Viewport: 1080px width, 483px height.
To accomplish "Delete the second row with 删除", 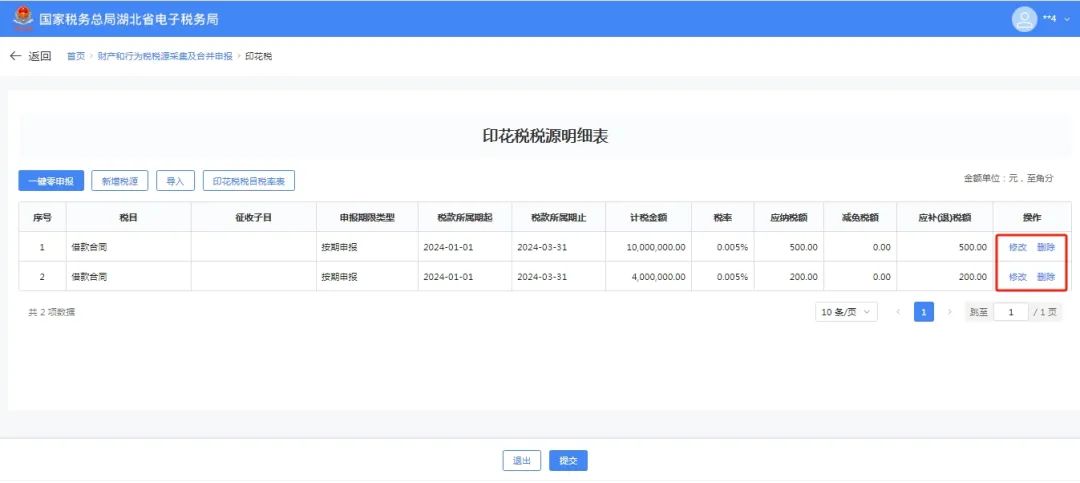I will click(1046, 277).
